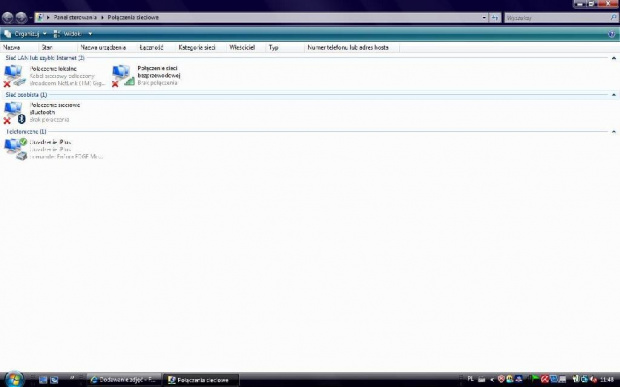This screenshot has height=387, width=620.
Task: Switch to the 'Połączenia sieciowe' taskbar button
Action: [x=201, y=380]
